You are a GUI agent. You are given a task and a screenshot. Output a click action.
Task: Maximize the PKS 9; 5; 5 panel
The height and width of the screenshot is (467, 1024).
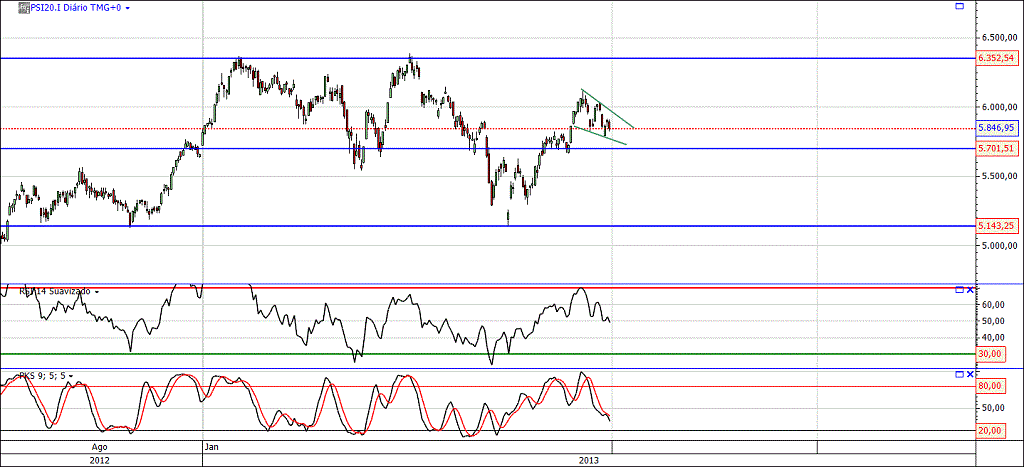coord(959,374)
